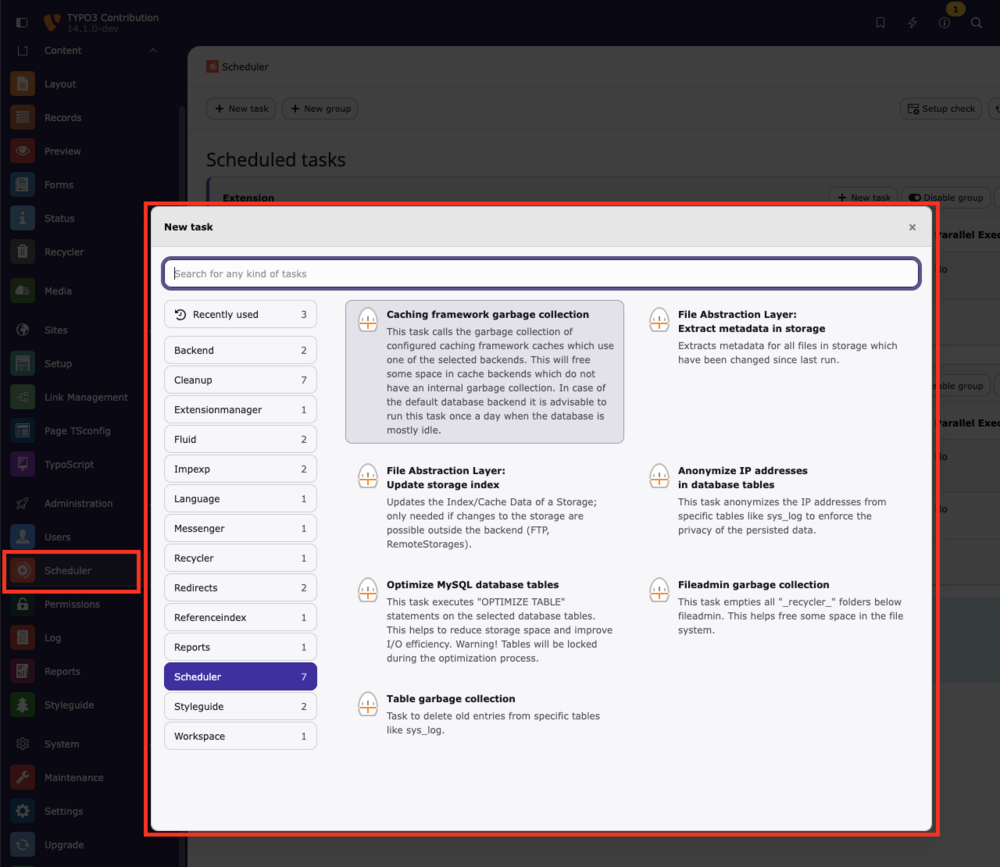Screen dimensions: 1000x867
Task: Select the Scheduler category in New task dialog
Action: (240, 677)
